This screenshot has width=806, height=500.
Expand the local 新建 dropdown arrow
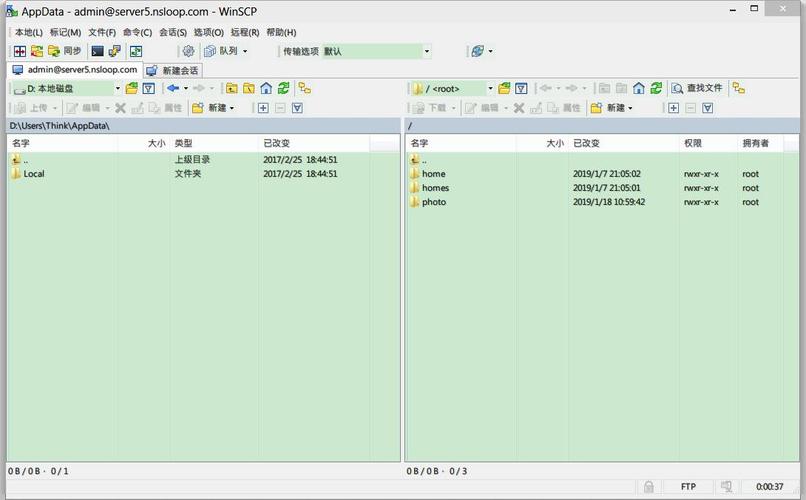point(232,108)
